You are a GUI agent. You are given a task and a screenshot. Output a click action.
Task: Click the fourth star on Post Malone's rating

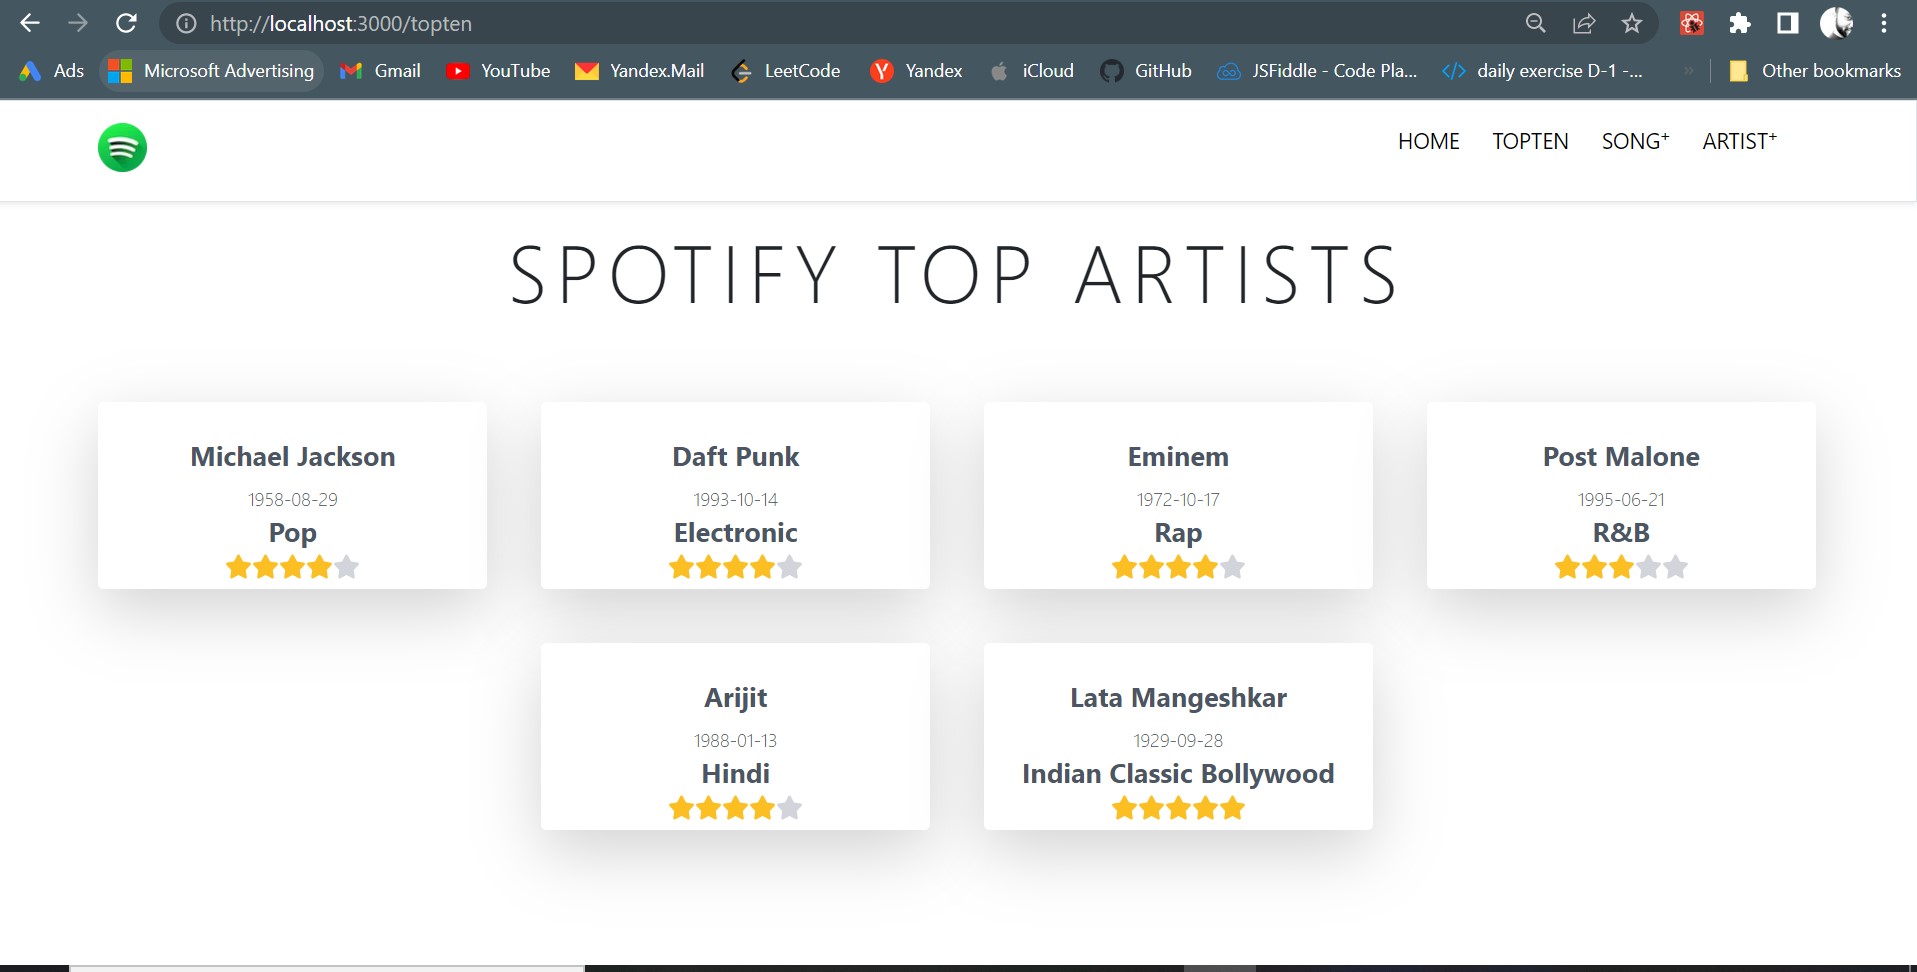tap(1649, 566)
